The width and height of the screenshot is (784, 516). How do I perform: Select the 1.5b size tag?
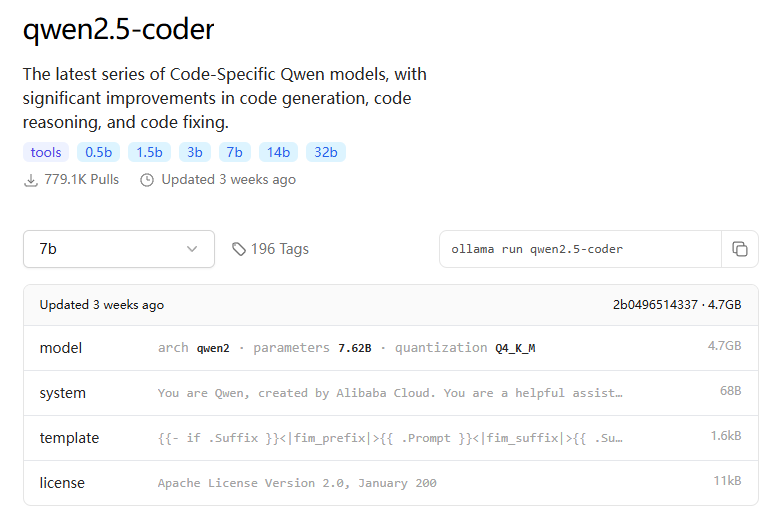click(x=150, y=152)
